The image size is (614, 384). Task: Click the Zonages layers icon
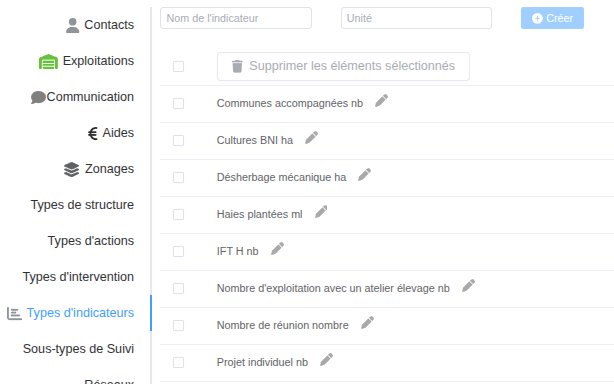pos(71,169)
